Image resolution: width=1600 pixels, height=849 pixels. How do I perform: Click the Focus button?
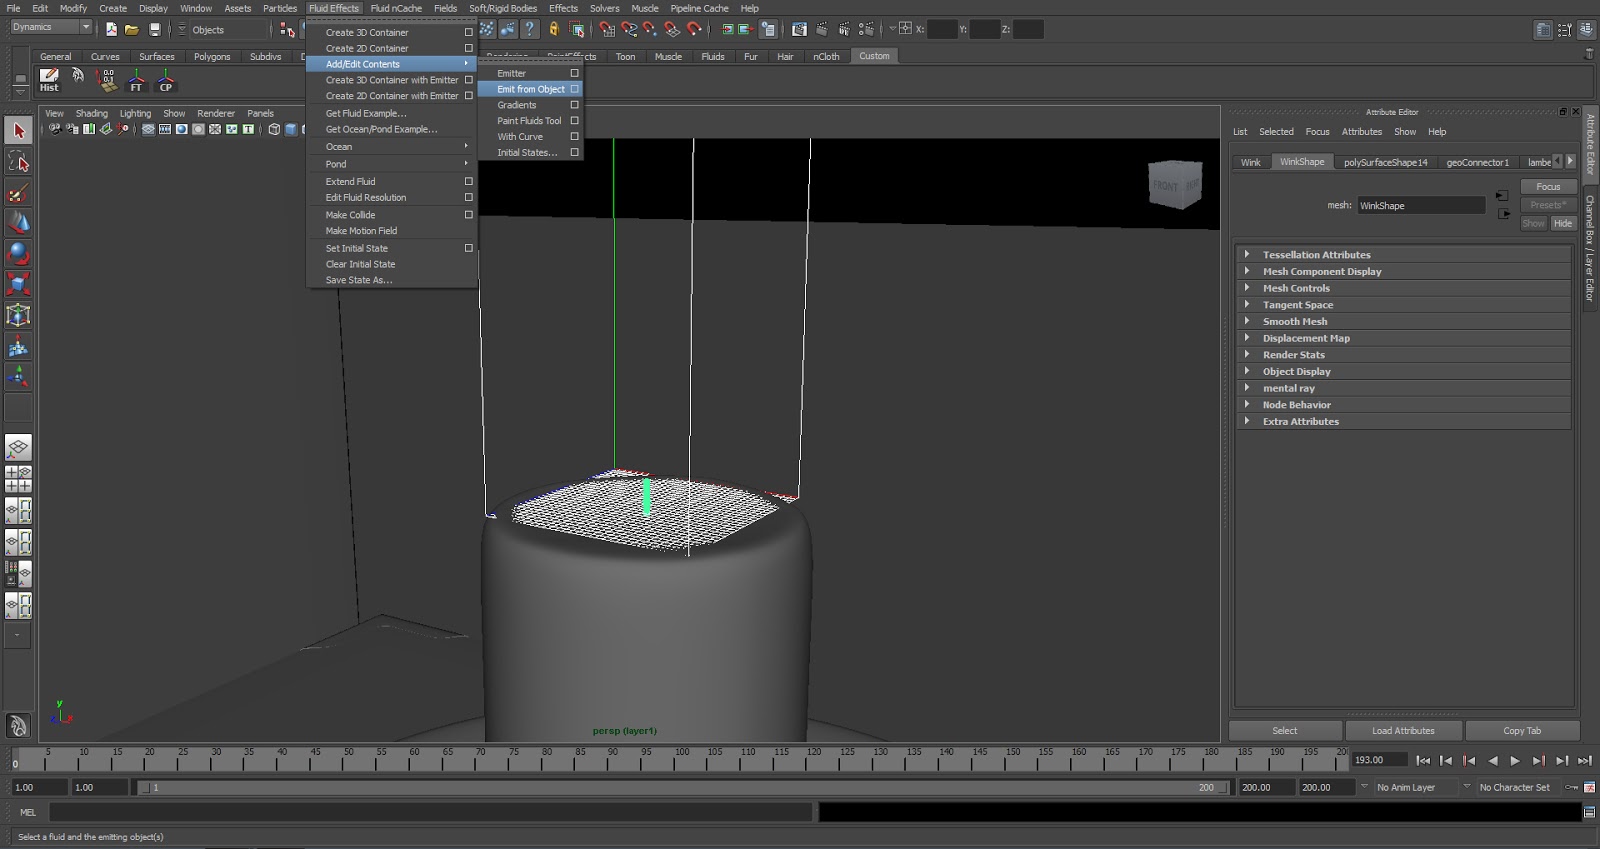tap(1548, 187)
